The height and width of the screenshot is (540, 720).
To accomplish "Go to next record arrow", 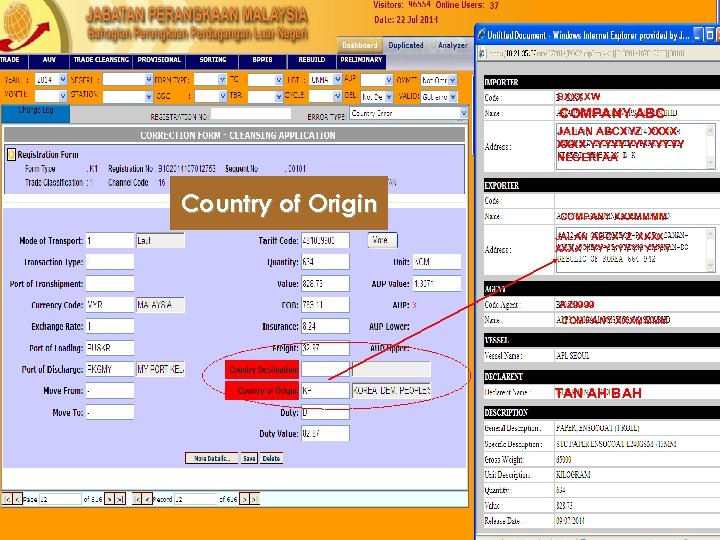I will (x=244, y=499).
